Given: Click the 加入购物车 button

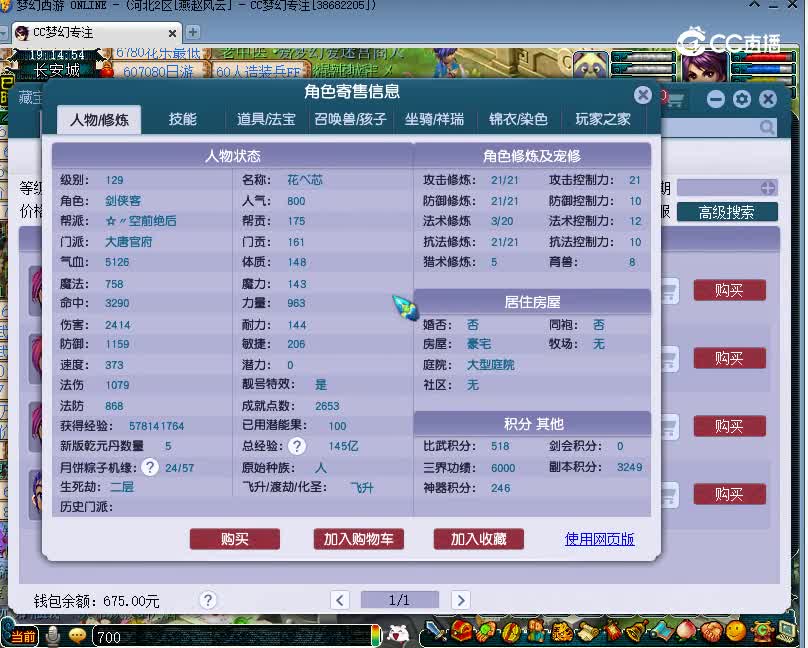Looking at the screenshot, I should pos(358,539).
